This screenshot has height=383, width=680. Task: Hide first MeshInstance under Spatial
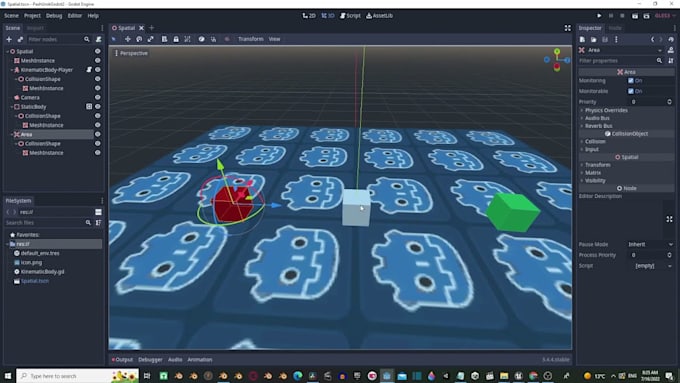[98, 60]
